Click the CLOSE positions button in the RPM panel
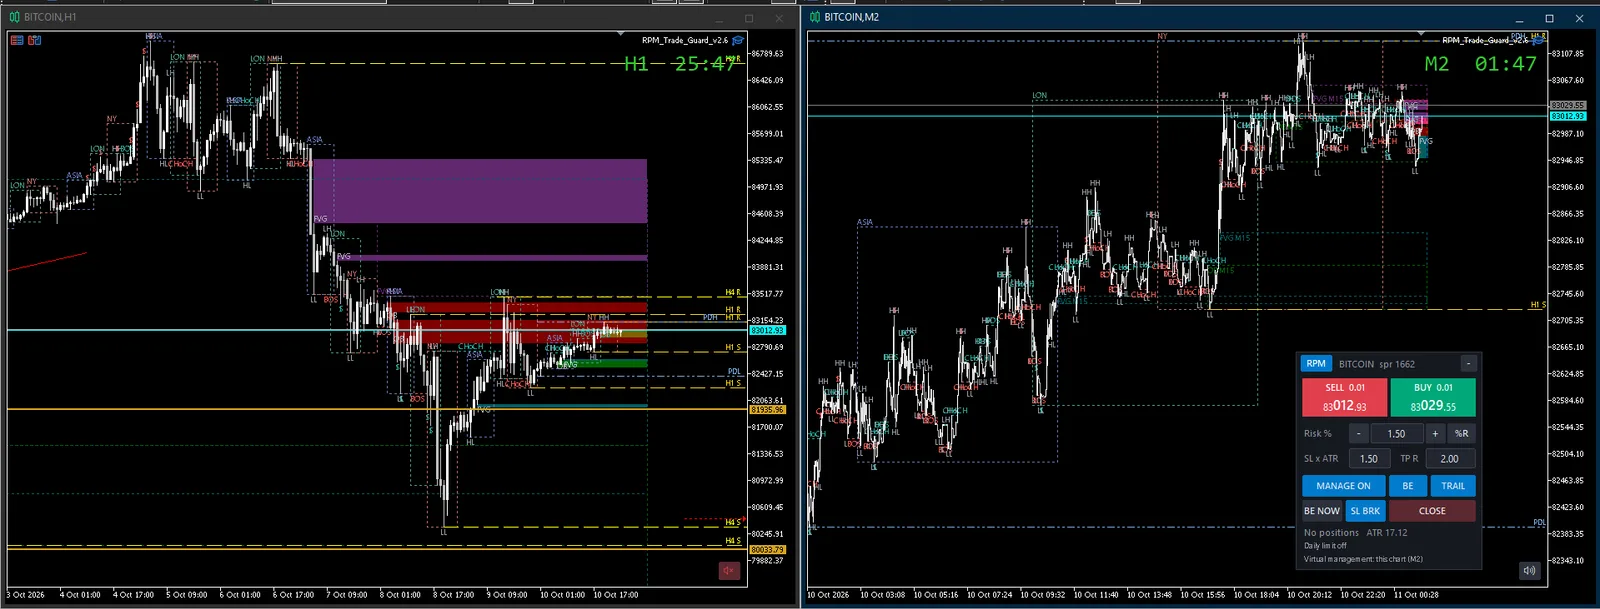Screen dimensions: 1600x609 (x=1432, y=511)
